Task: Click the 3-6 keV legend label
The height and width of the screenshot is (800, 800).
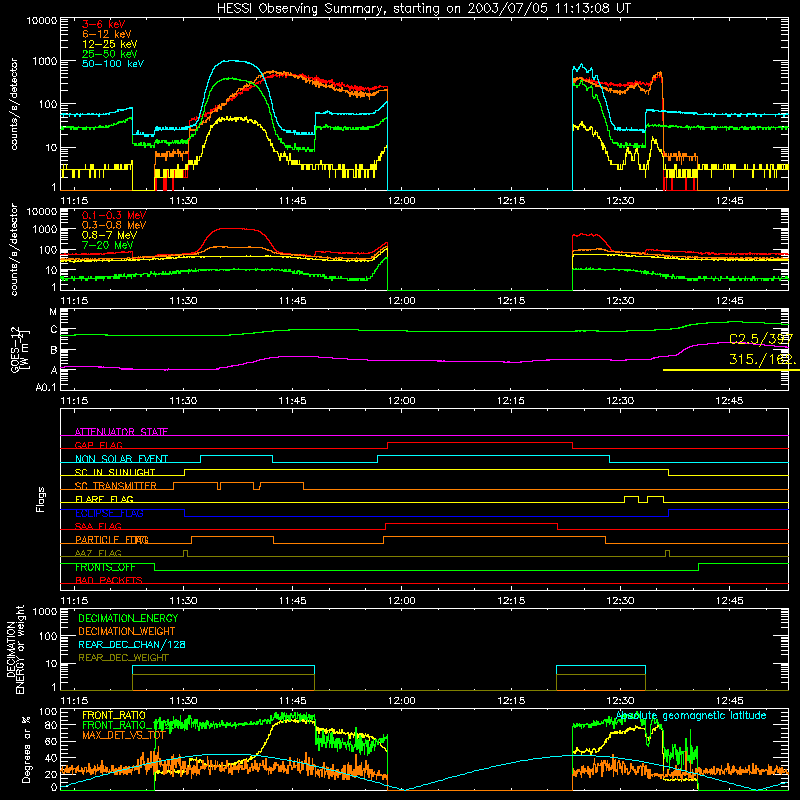Action: (x=103, y=24)
